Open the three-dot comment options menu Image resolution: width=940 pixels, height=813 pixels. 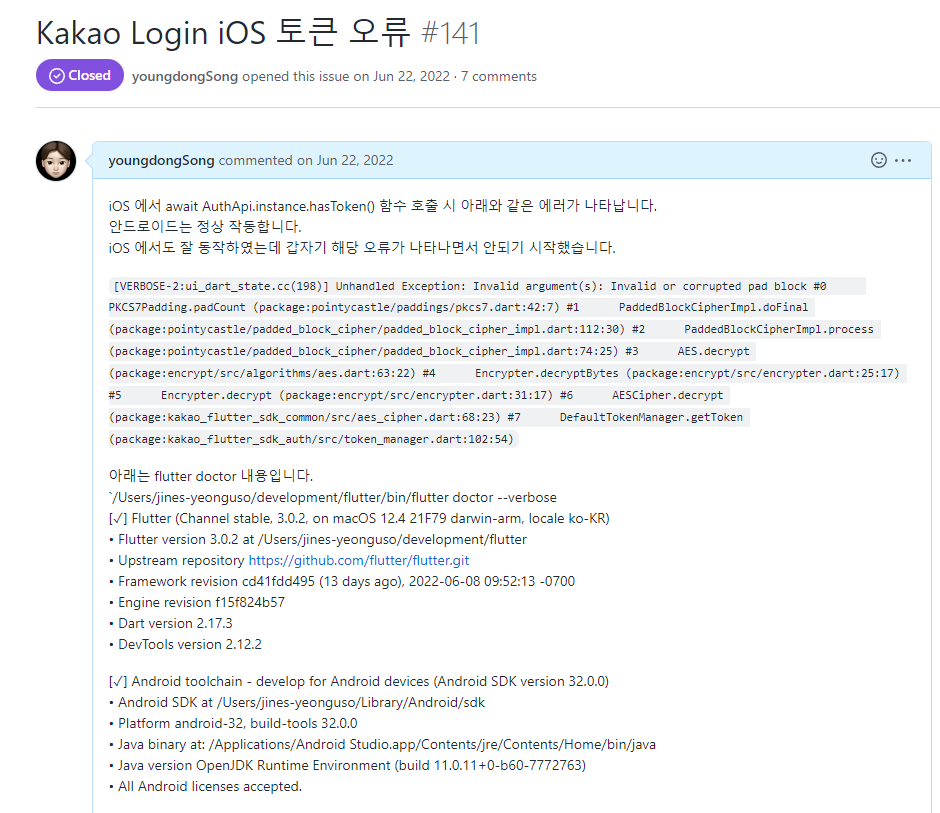(903, 160)
